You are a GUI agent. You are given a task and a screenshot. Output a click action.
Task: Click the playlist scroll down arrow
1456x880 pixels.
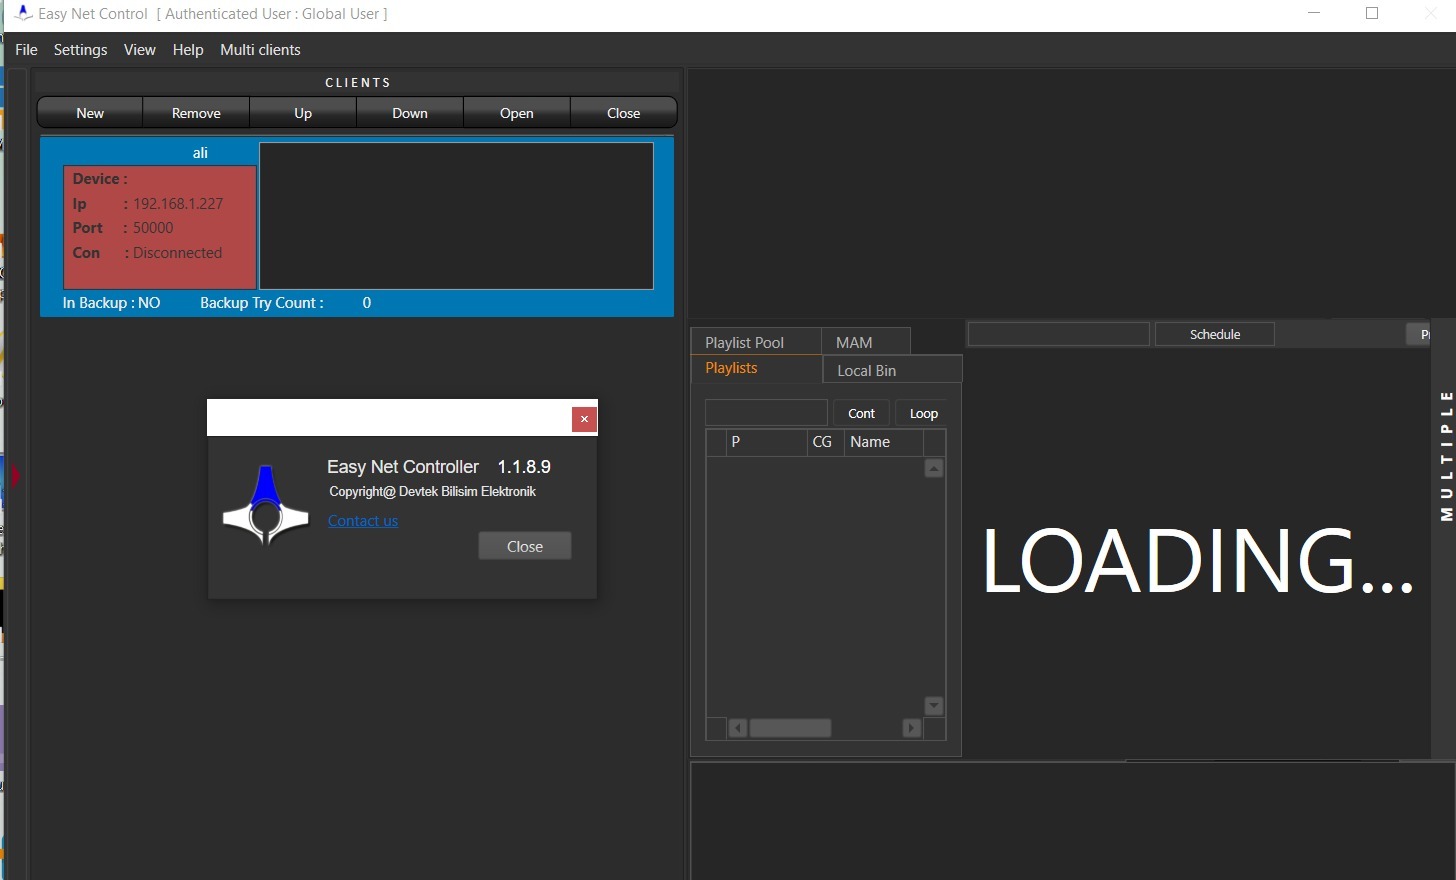coord(934,706)
